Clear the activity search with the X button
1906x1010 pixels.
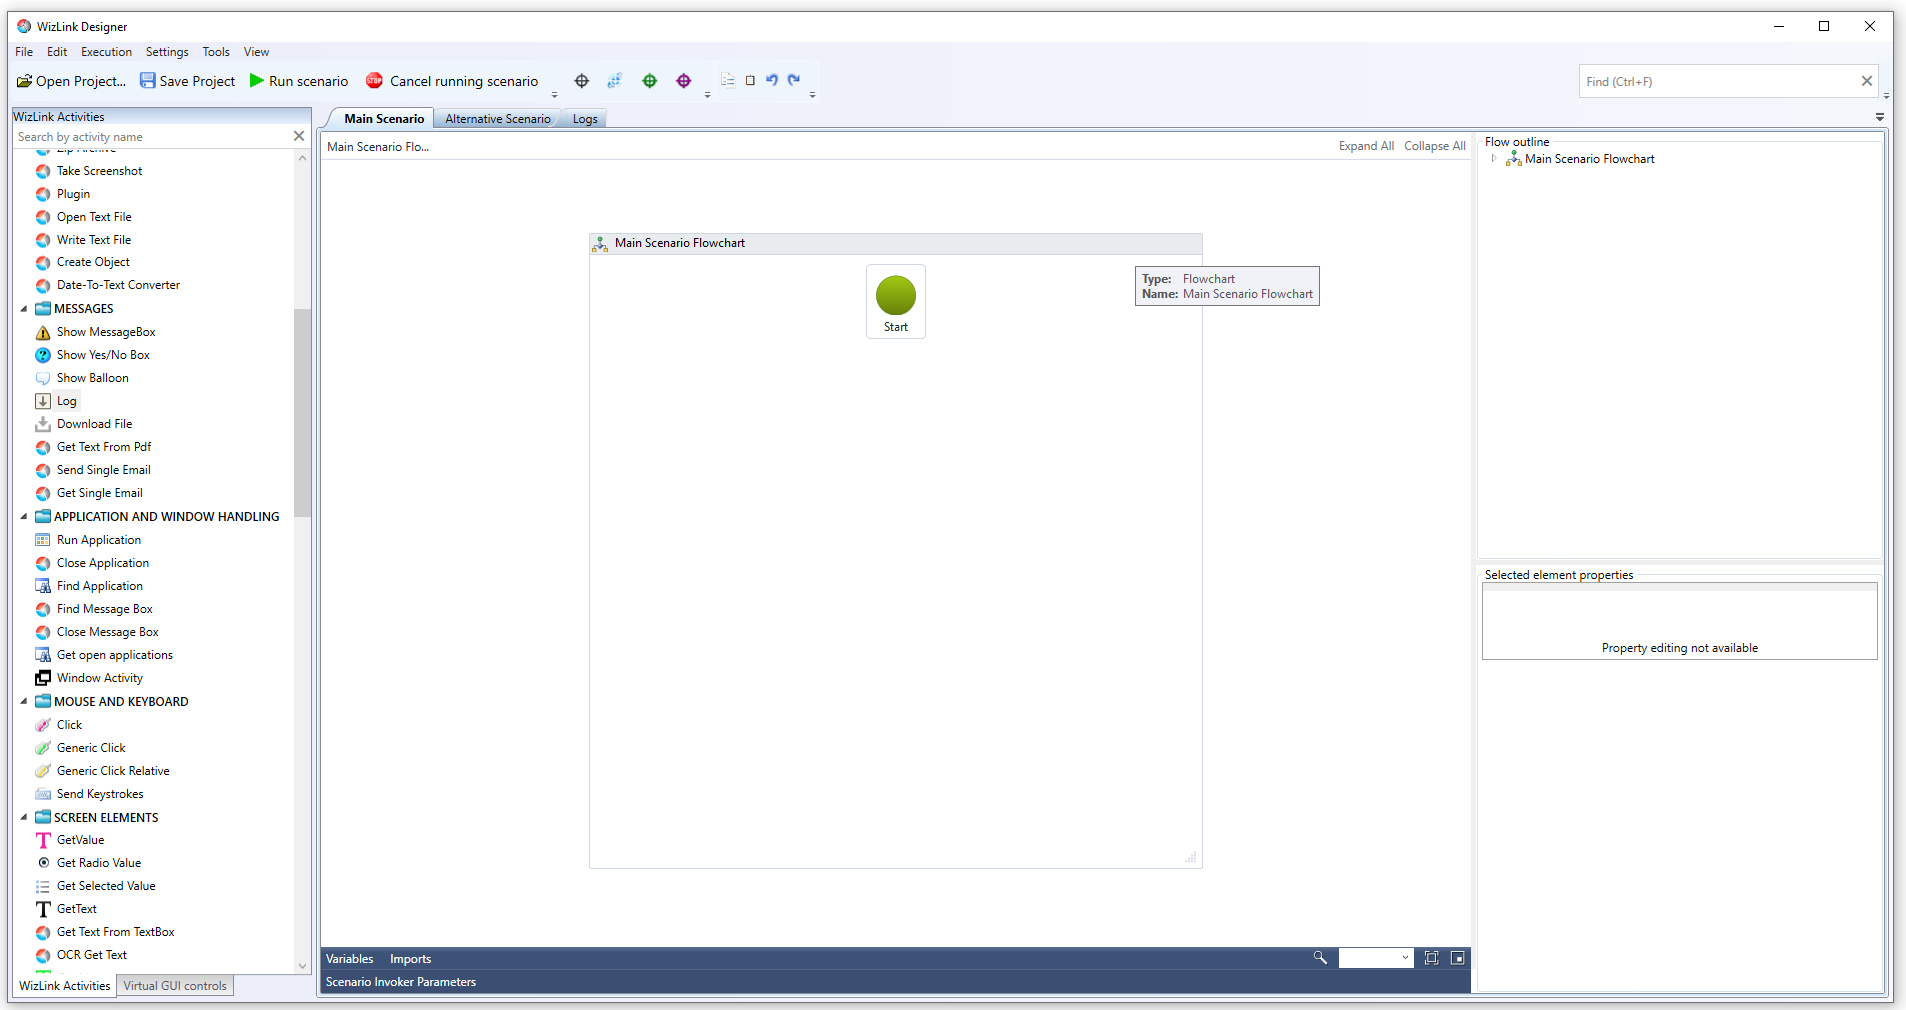click(x=298, y=136)
